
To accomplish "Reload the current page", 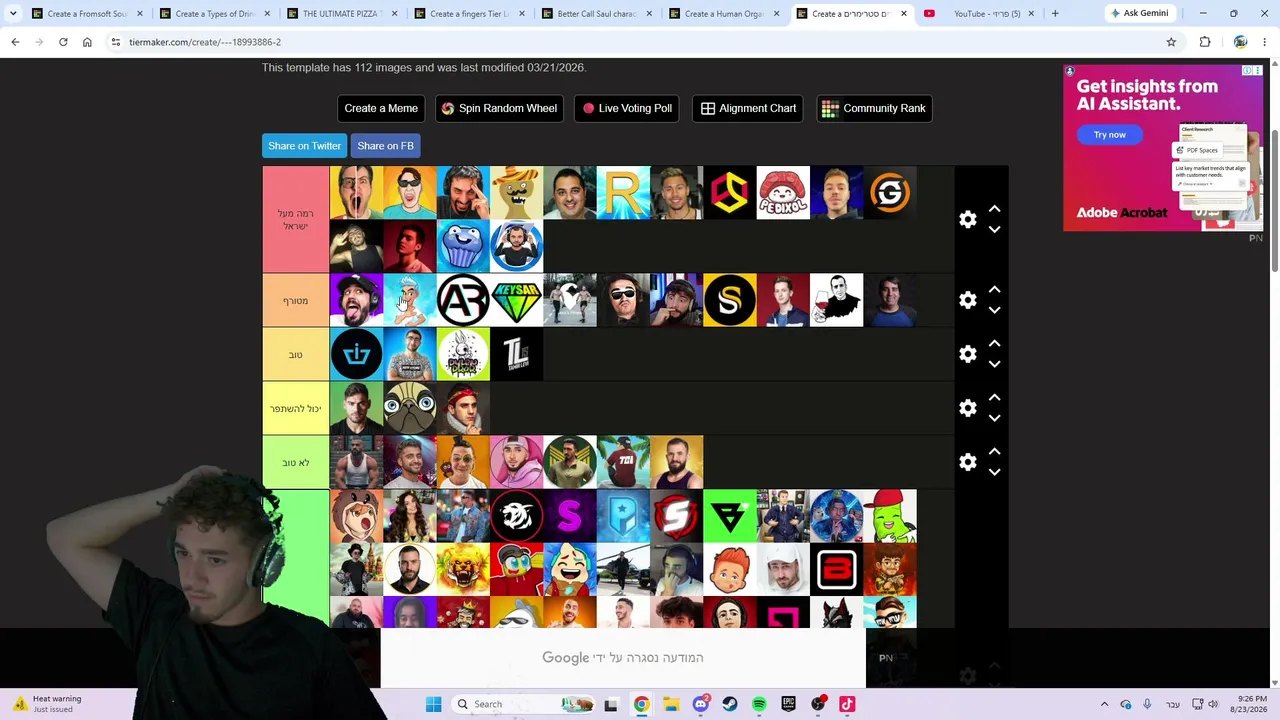I will (x=63, y=42).
